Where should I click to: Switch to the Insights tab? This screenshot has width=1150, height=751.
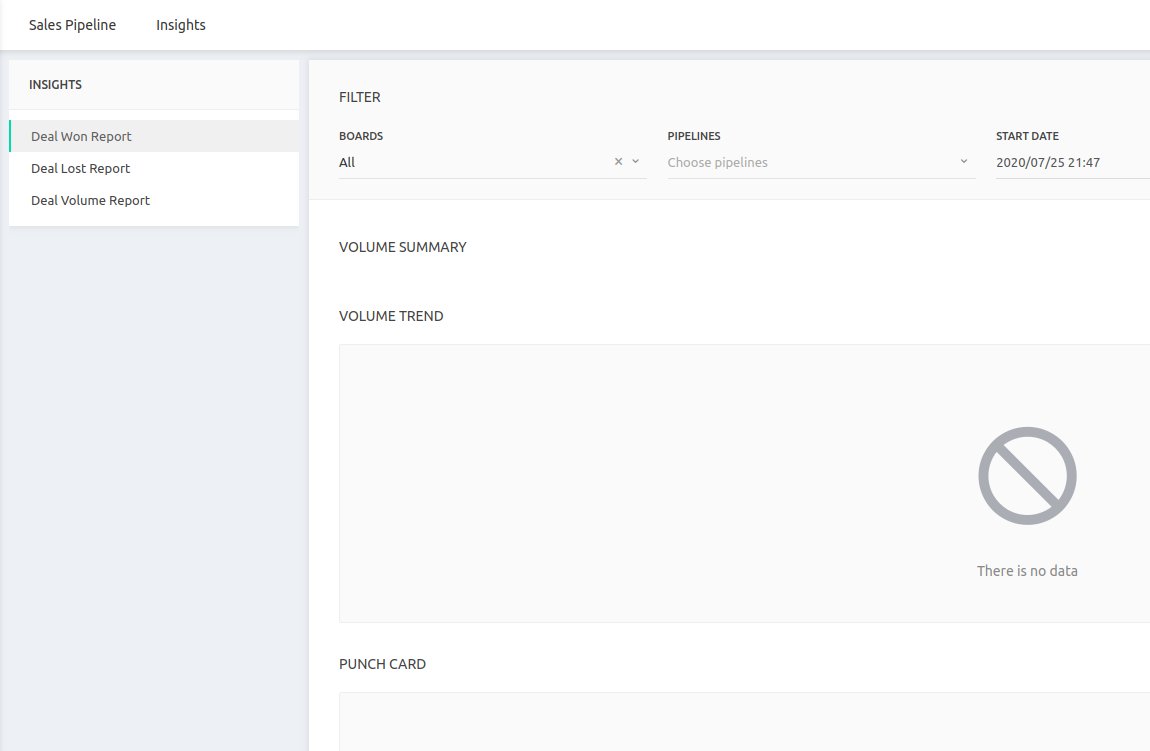pos(180,24)
